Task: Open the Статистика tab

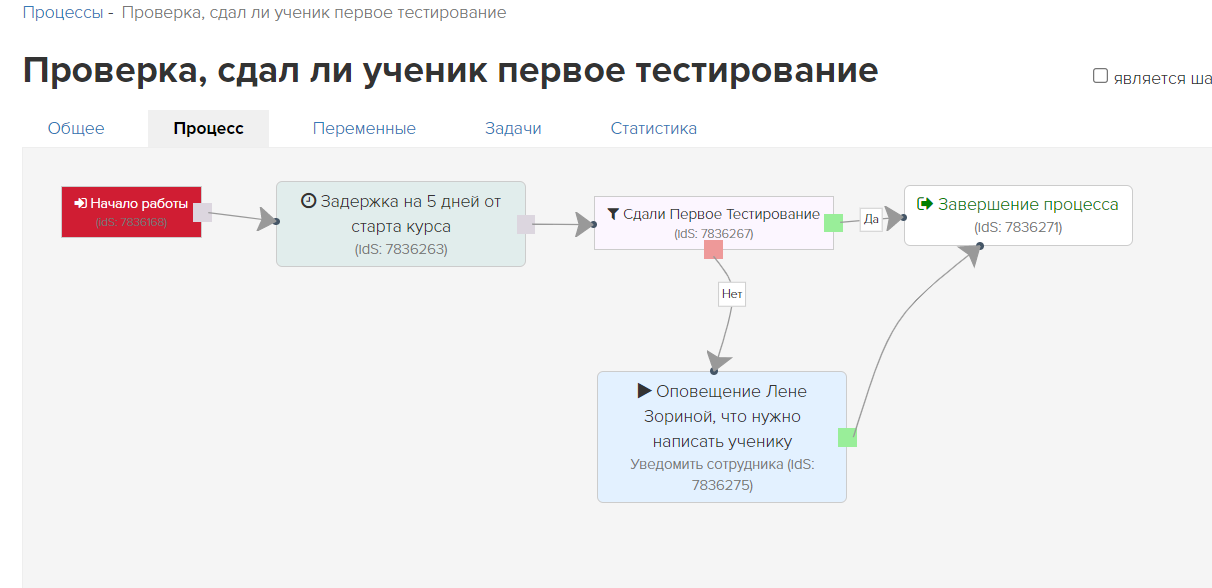Action: pos(654,128)
